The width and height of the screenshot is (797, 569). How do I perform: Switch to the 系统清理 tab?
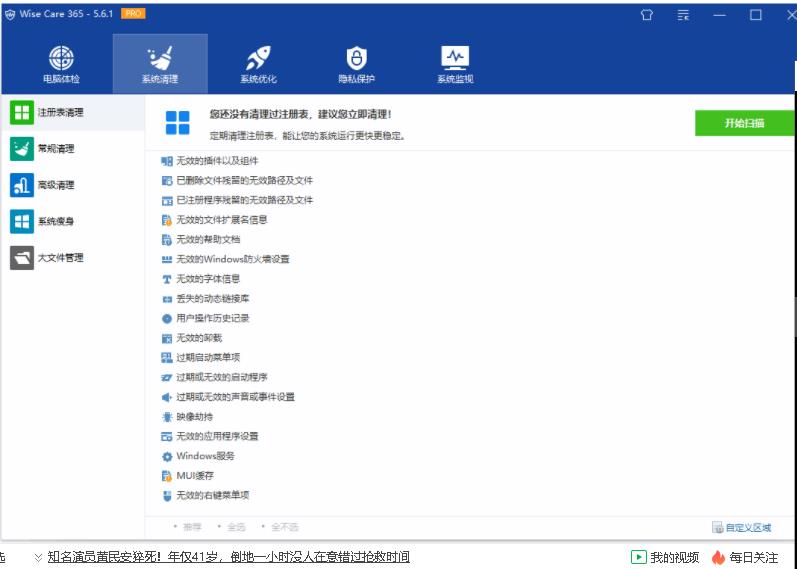(160, 64)
